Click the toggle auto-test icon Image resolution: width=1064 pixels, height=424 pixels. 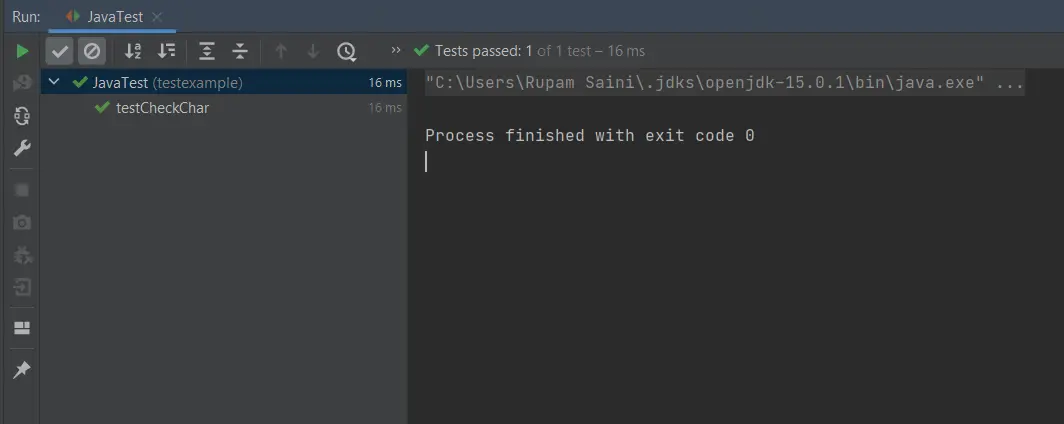[22, 115]
